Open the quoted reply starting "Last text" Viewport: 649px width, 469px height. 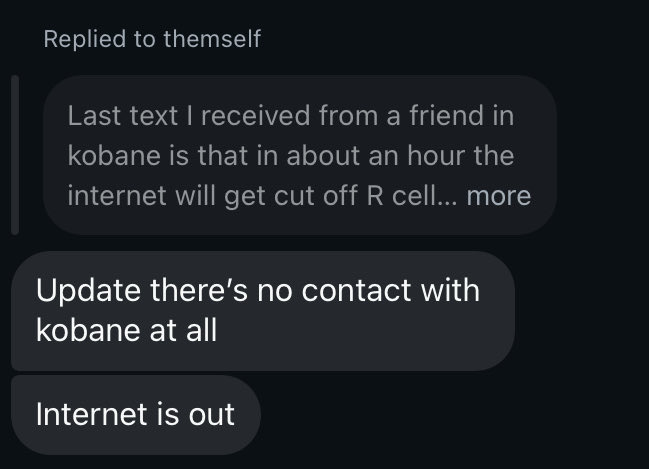pos(299,155)
